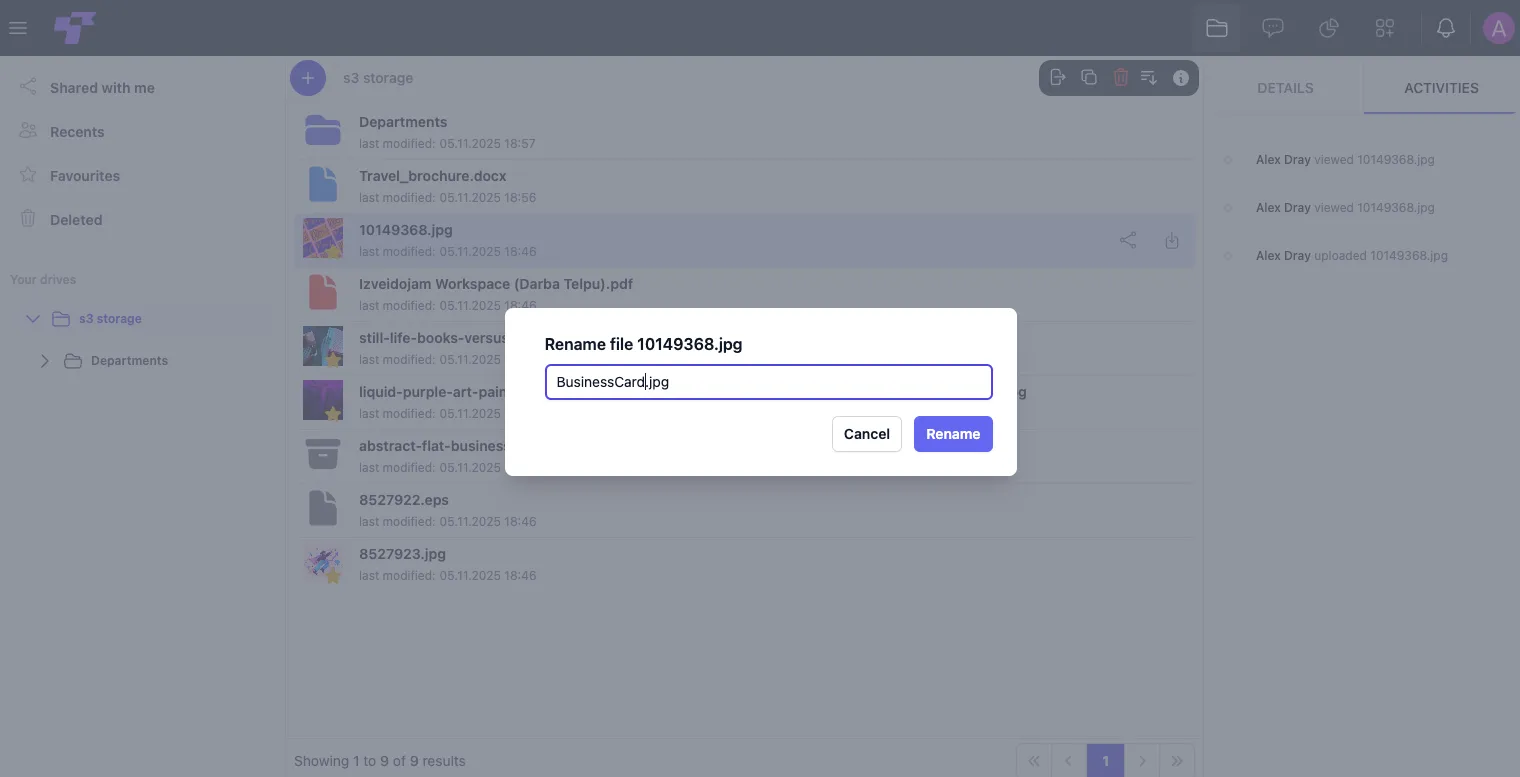Image resolution: width=1520 pixels, height=777 pixels.
Task: Click the Travel_brochure.docx document icon
Action: coord(323,184)
